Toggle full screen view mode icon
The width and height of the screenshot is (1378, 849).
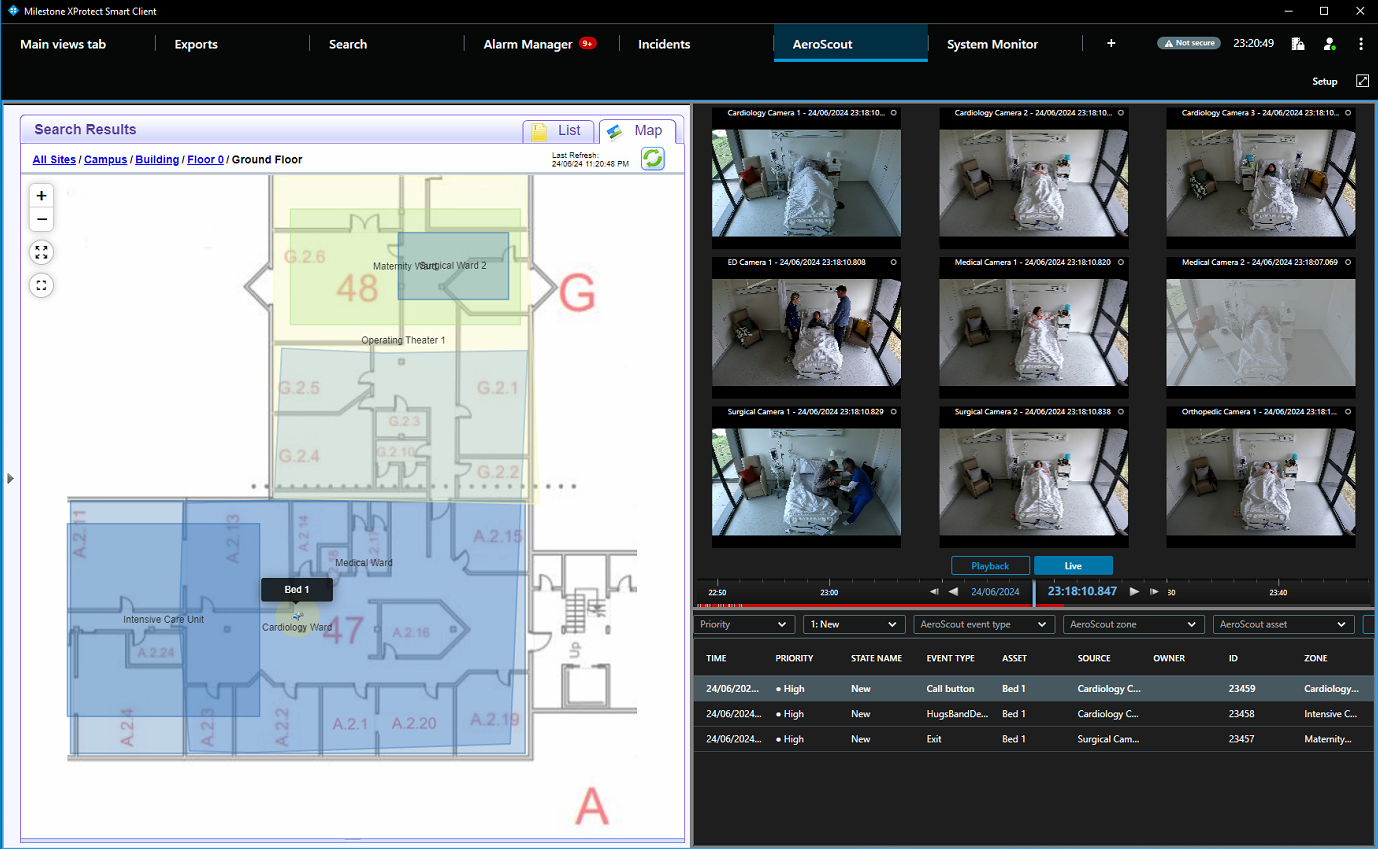click(1362, 81)
